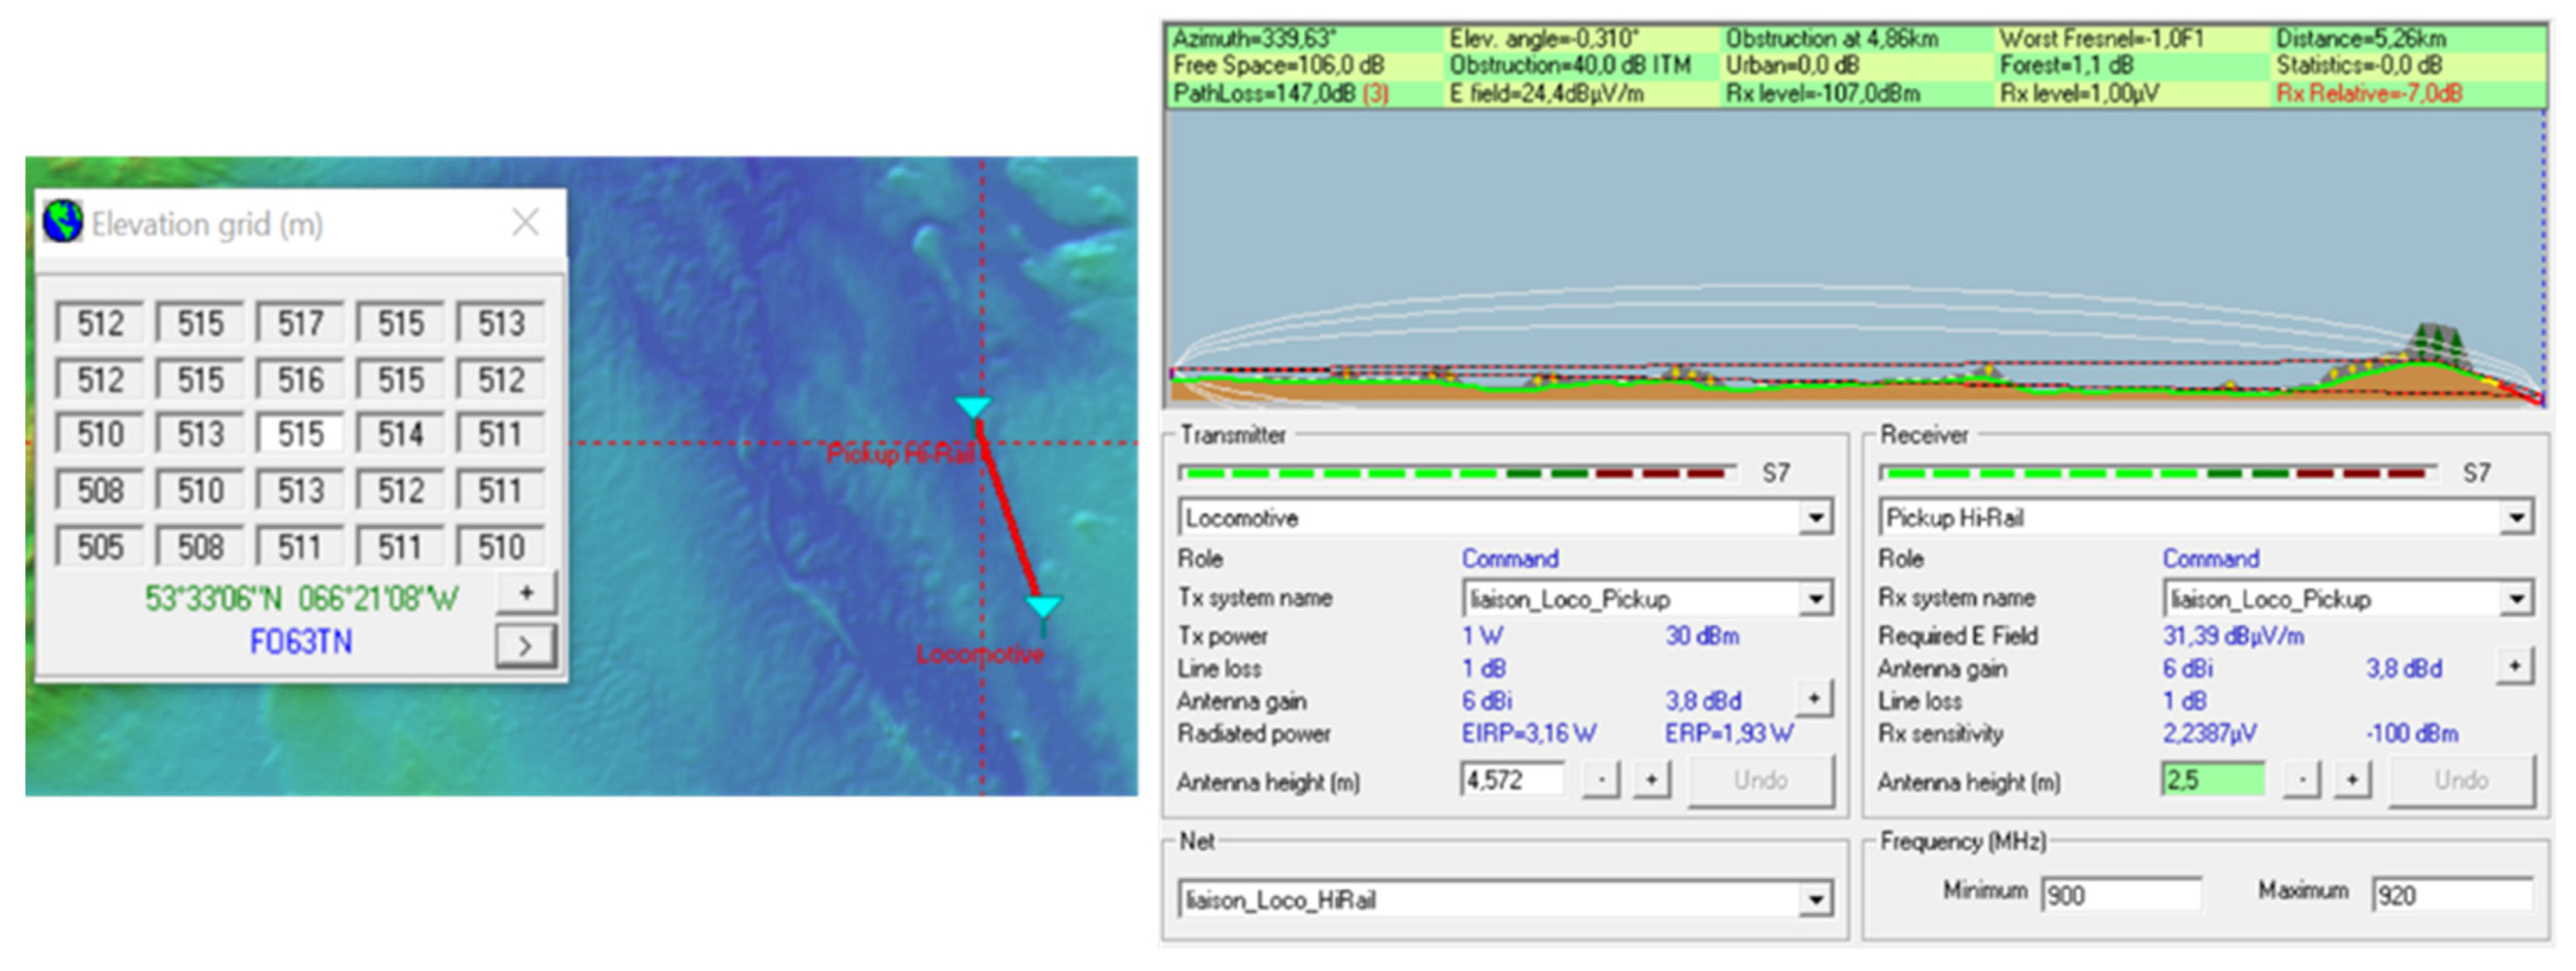Screen dimensions: 2576x971
Task: Open the Pickup Hi-Rail receiver dropdown
Action: pyautogui.click(x=2516, y=518)
